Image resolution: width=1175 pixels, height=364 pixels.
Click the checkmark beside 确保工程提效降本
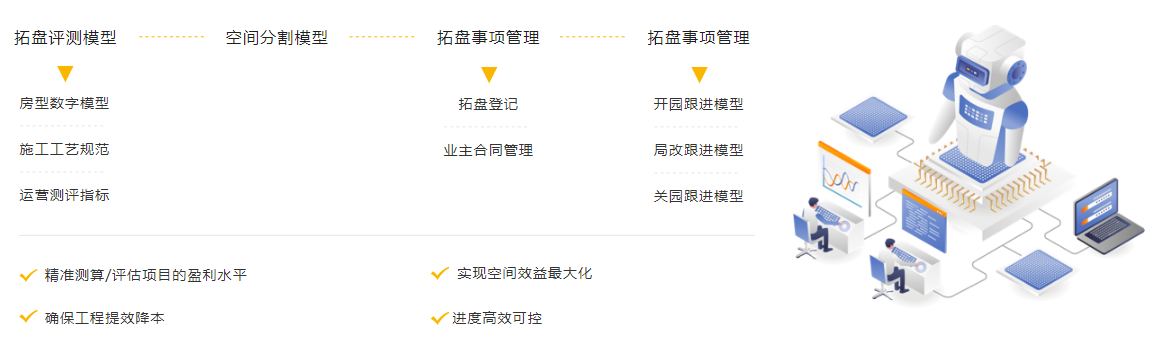point(28,316)
